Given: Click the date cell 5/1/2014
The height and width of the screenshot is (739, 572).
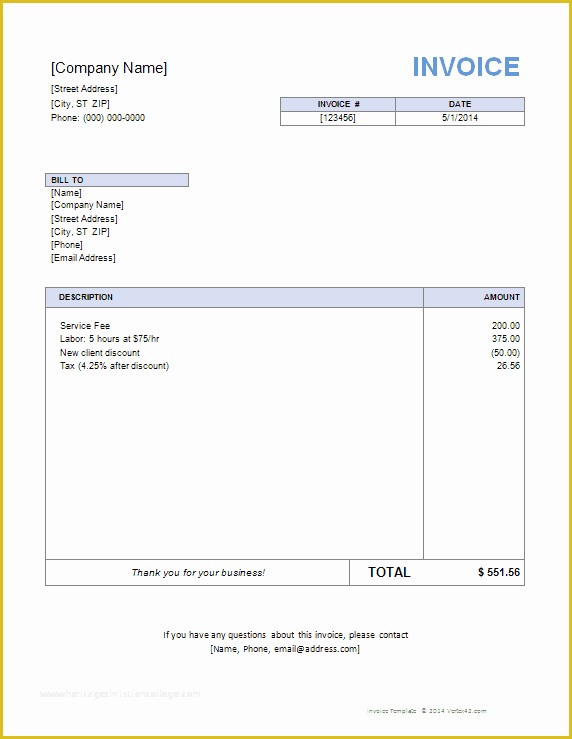Looking at the screenshot, I should tap(460, 118).
